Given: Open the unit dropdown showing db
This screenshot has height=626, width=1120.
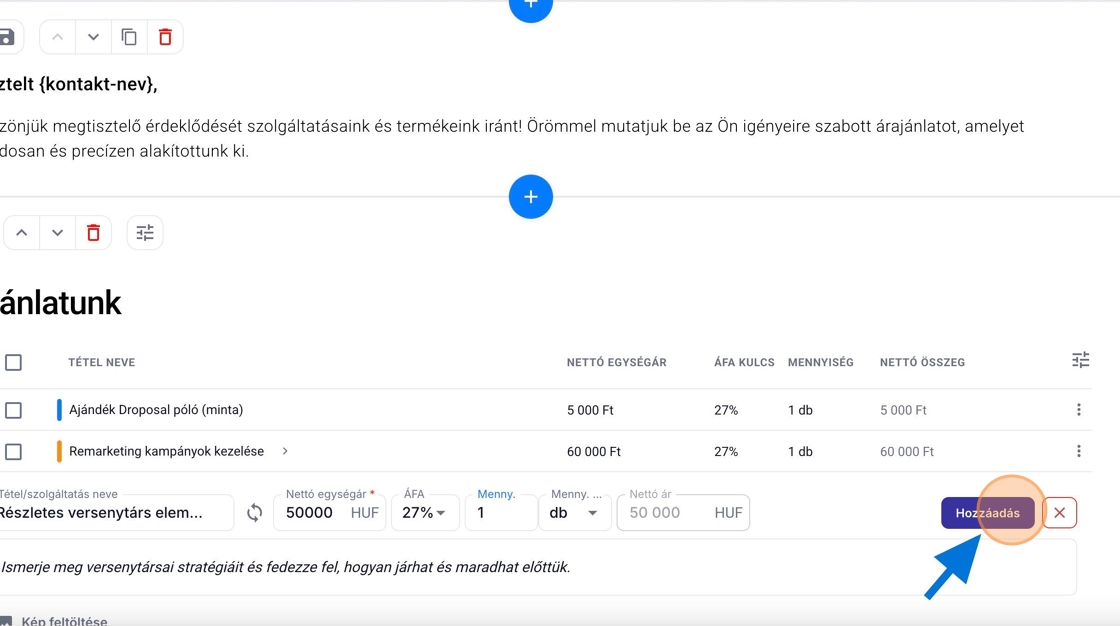Looking at the screenshot, I should (x=574, y=513).
